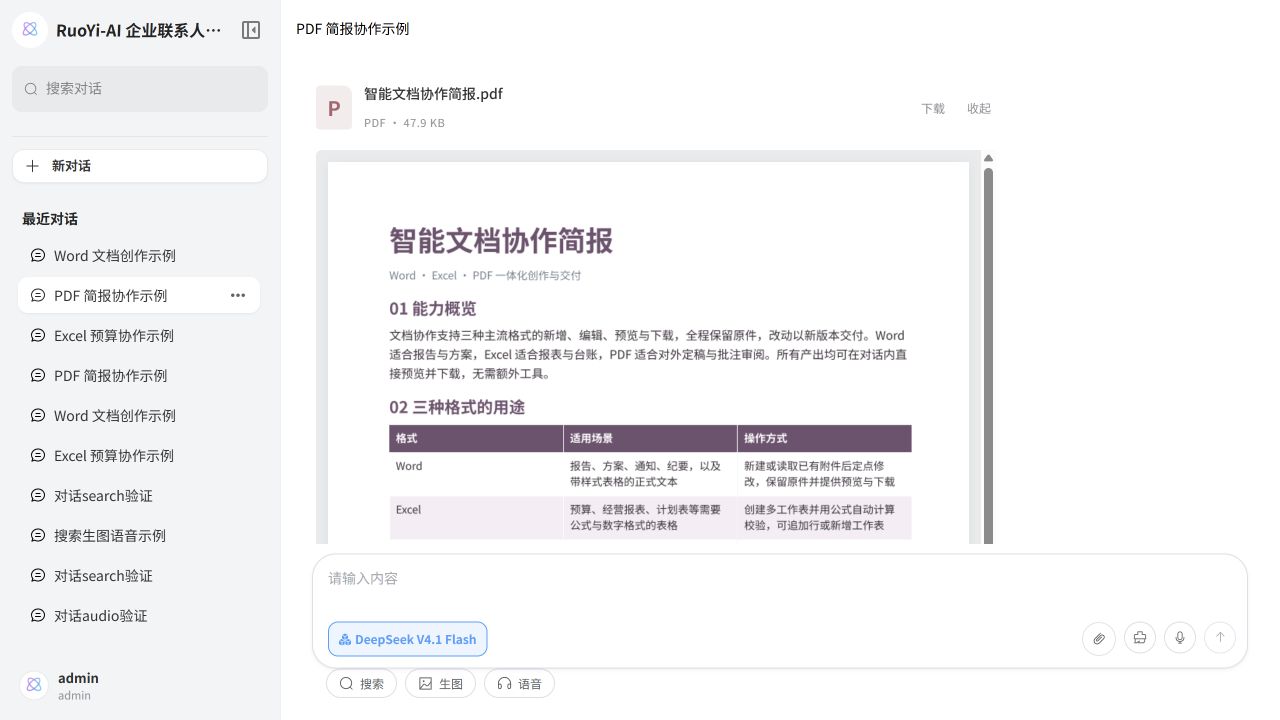The width and height of the screenshot is (1280, 720).
Task: Click into the 搜索对话 search field
Action: pyautogui.click(x=140, y=89)
